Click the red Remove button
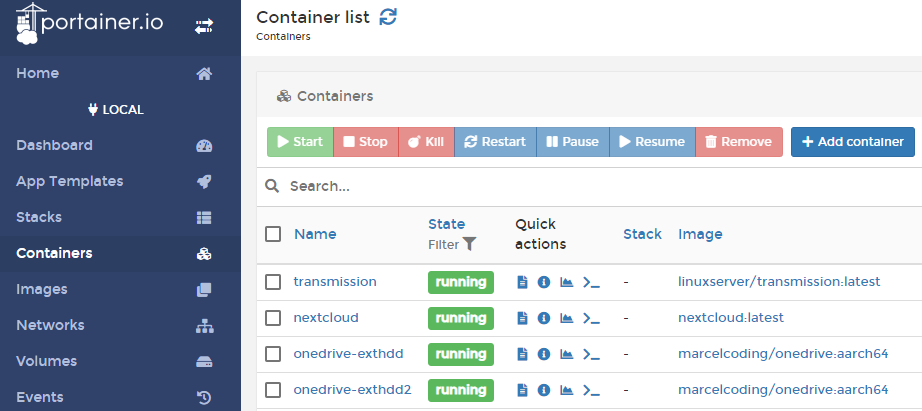This screenshot has height=411, width=922. coord(739,142)
